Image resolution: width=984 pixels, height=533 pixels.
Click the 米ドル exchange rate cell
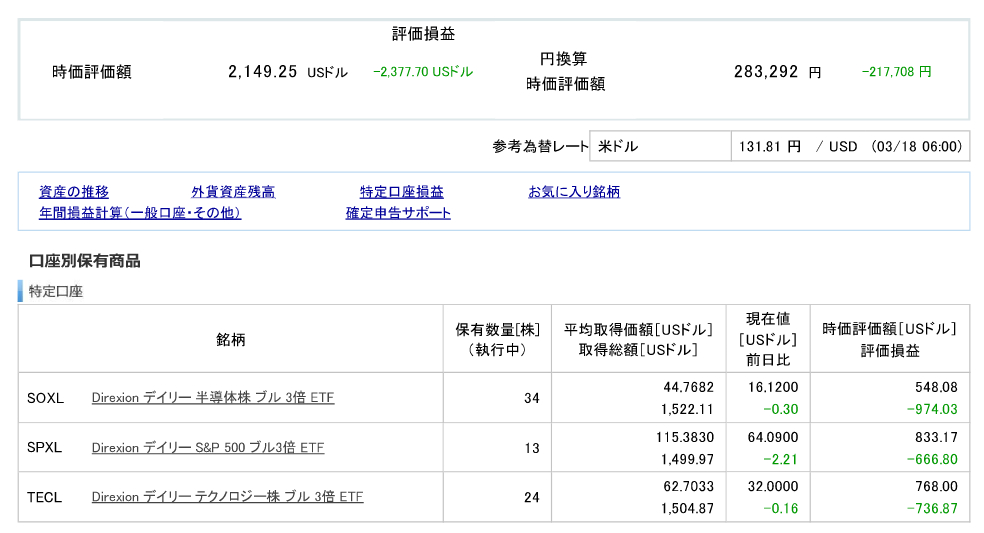coord(660,146)
